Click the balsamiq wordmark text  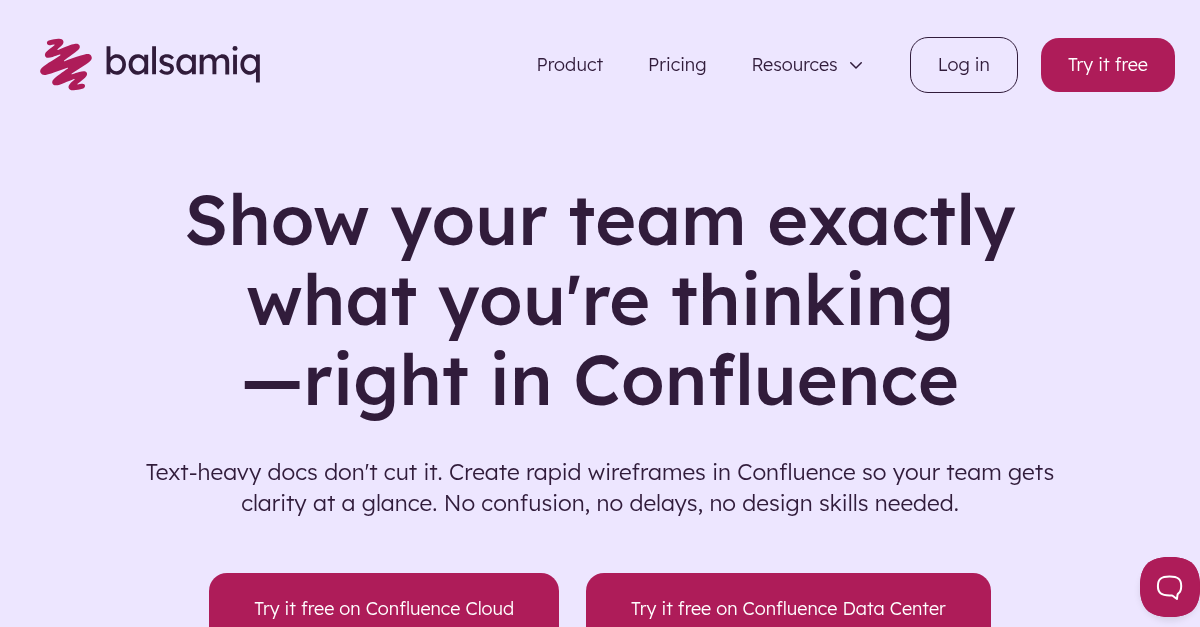183,63
